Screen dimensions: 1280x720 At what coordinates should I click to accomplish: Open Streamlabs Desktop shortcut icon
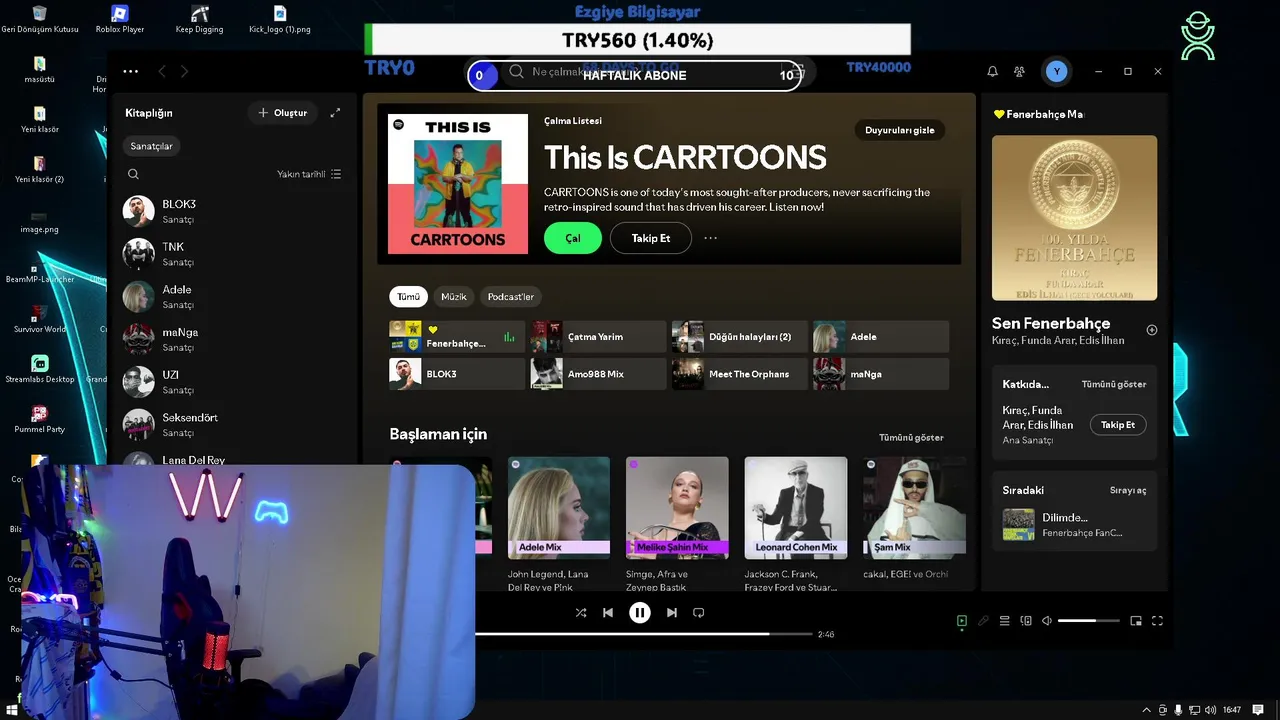[x=40, y=369]
